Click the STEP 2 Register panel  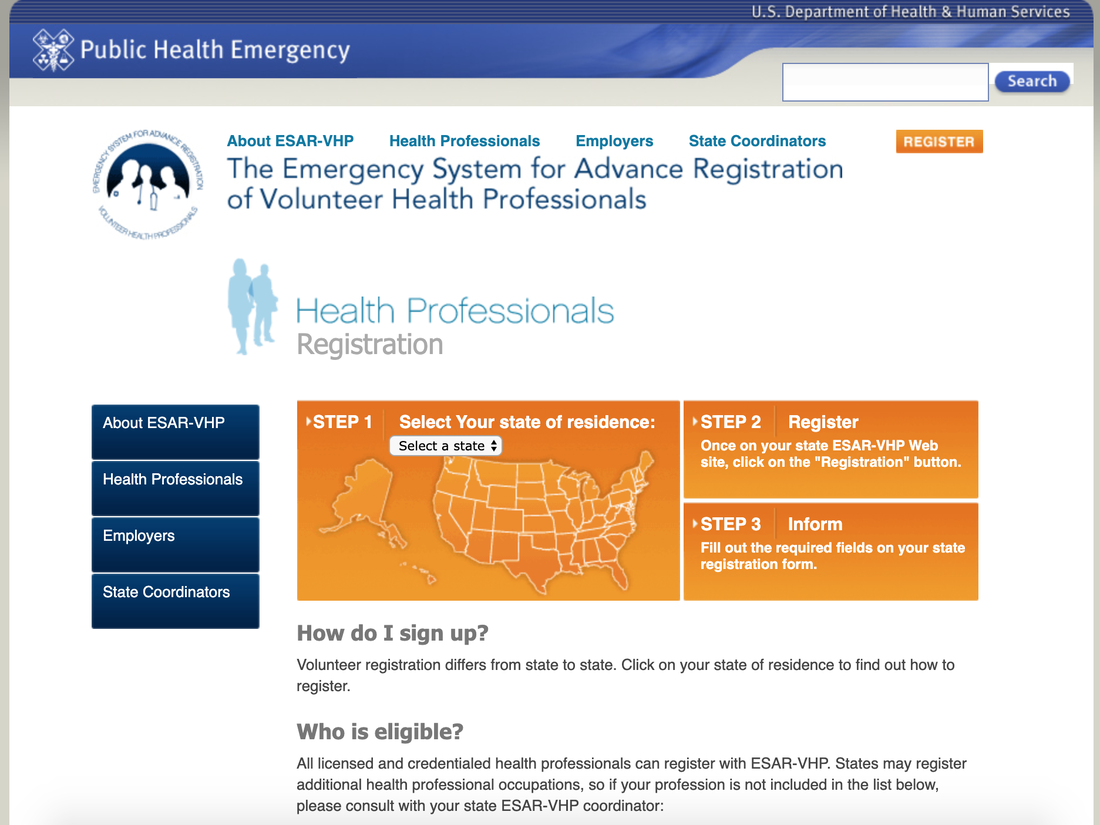pyautogui.click(x=831, y=450)
